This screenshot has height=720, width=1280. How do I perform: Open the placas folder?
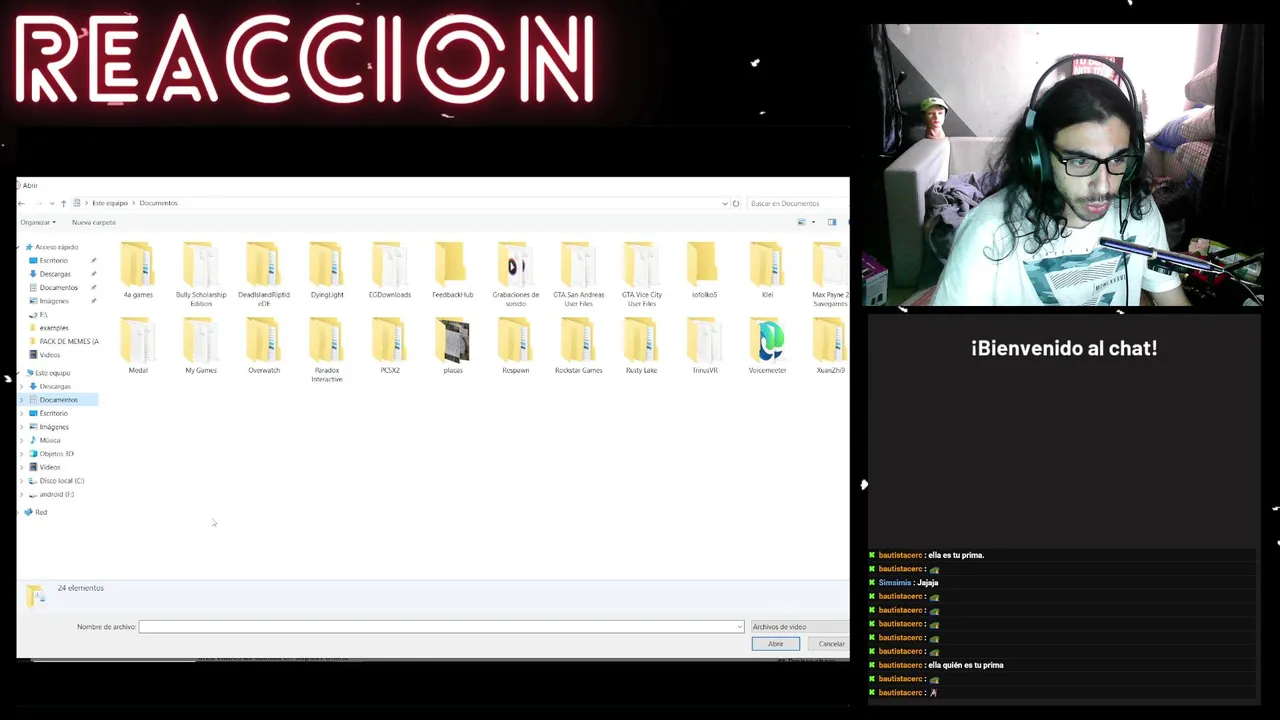pyautogui.click(x=453, y=346)
